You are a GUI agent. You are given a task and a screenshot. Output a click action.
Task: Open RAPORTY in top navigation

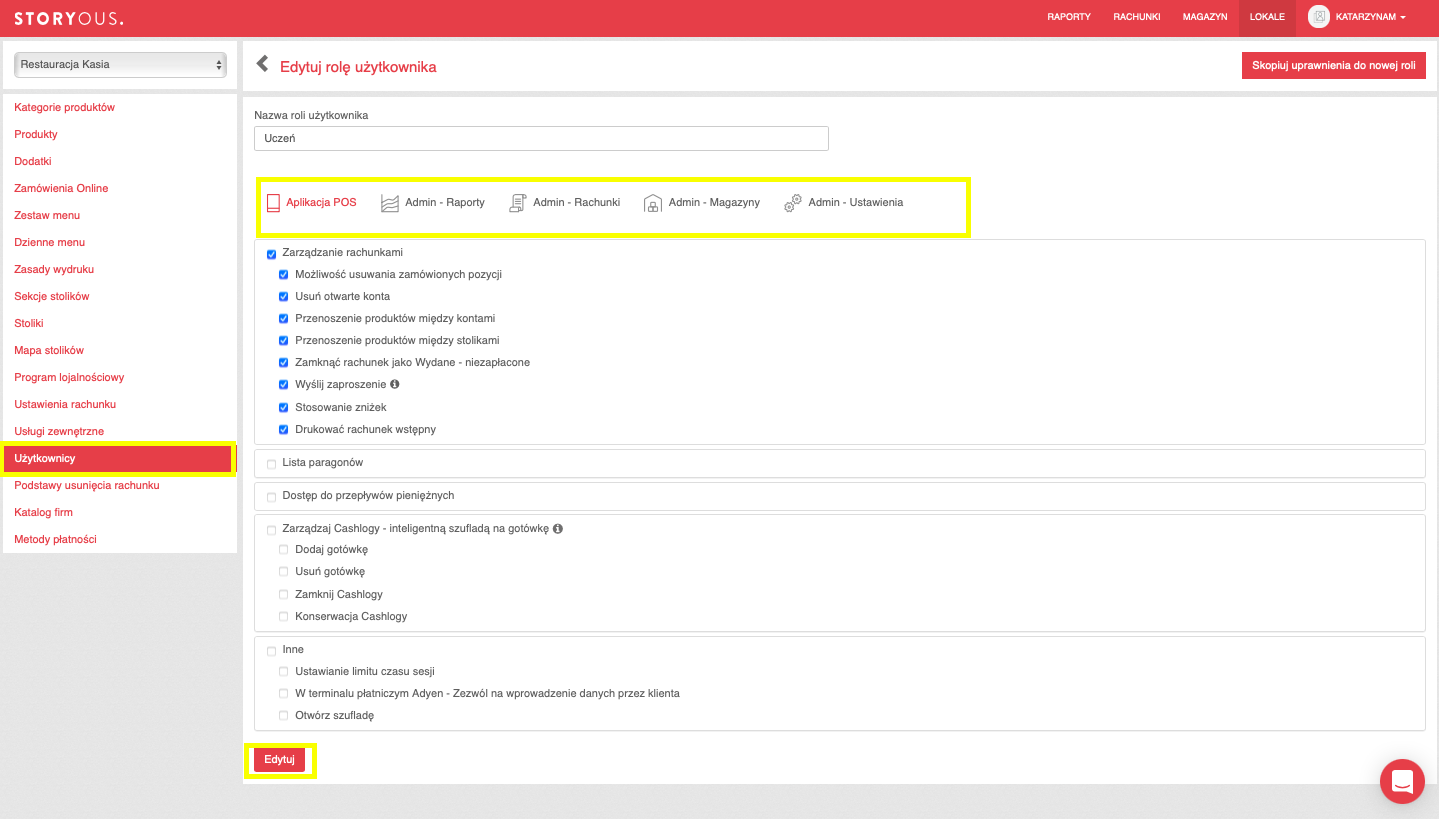coord(1069,17)
